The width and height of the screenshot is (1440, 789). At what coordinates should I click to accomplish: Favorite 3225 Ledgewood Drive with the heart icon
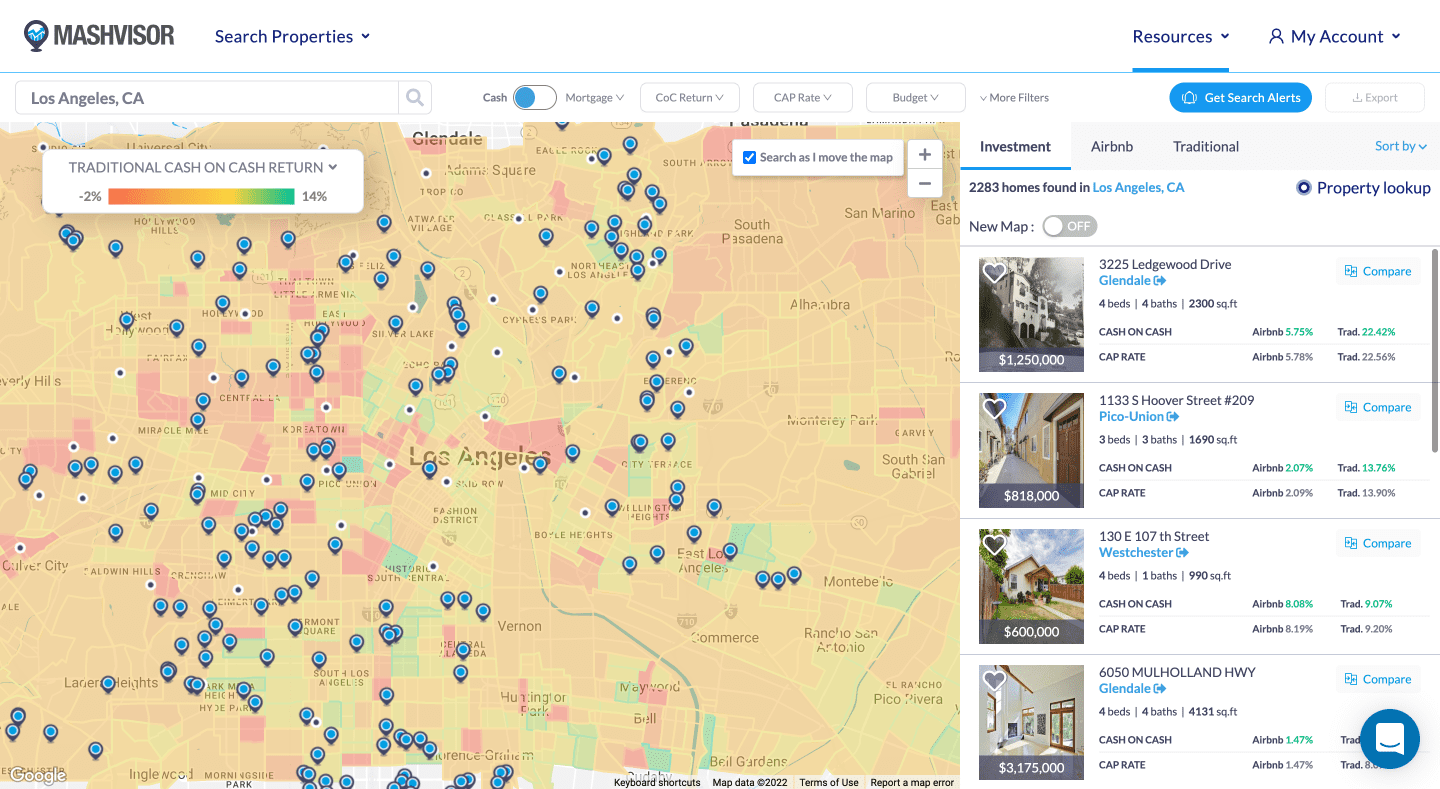994,272
